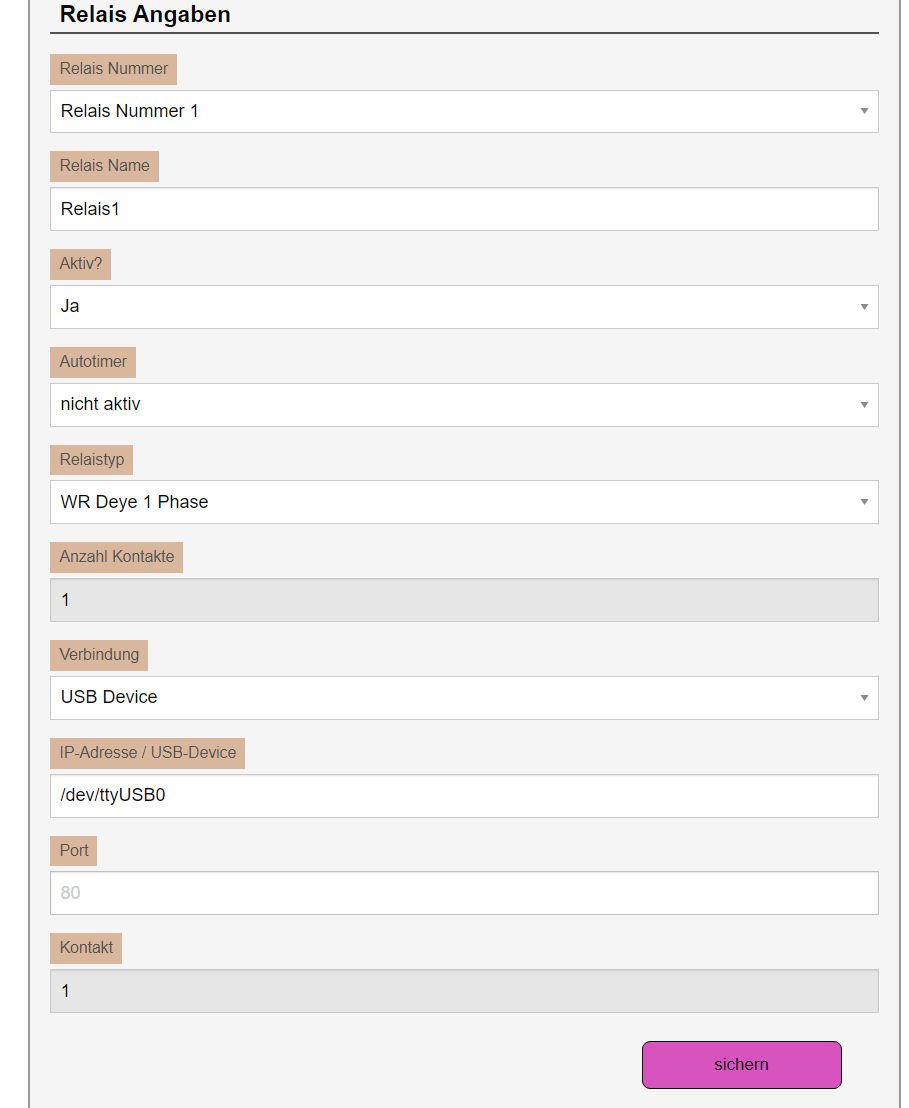Click the Verbindung label tag

(x=99, y=655)
